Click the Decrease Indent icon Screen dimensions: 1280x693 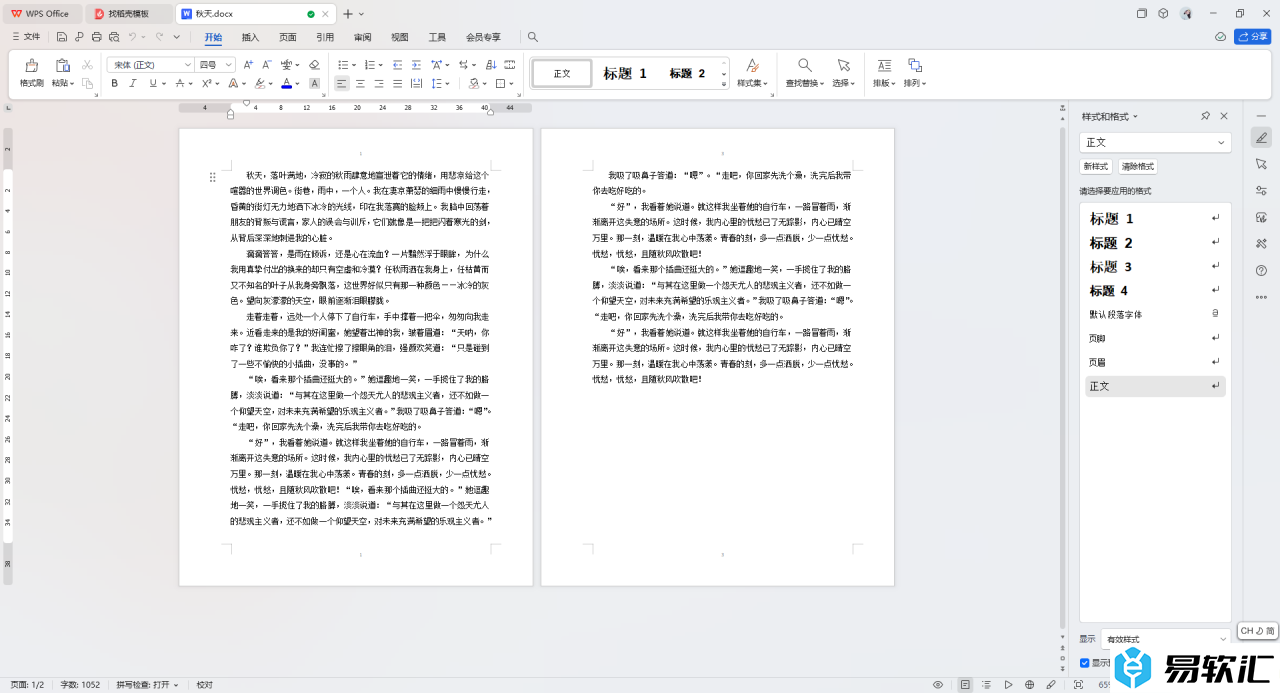coord(398,64)
